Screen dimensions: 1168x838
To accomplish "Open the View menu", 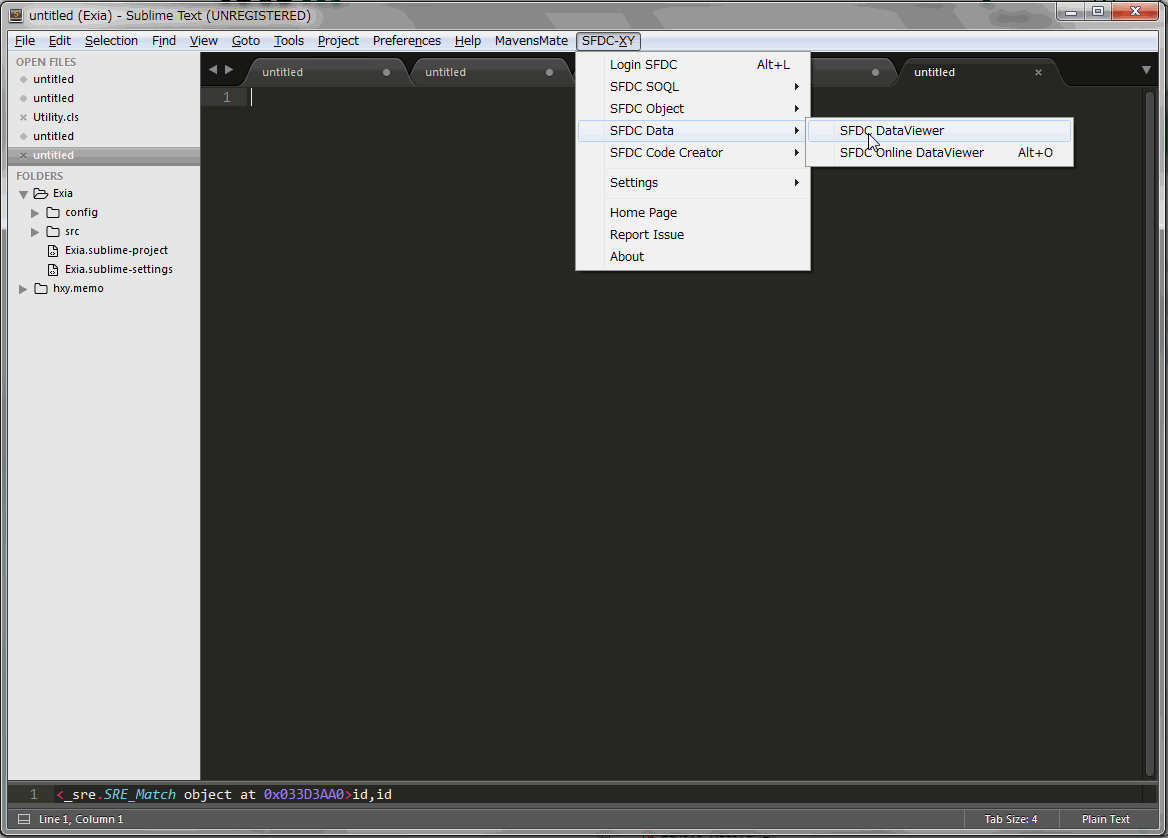I will tap(203, 41).
